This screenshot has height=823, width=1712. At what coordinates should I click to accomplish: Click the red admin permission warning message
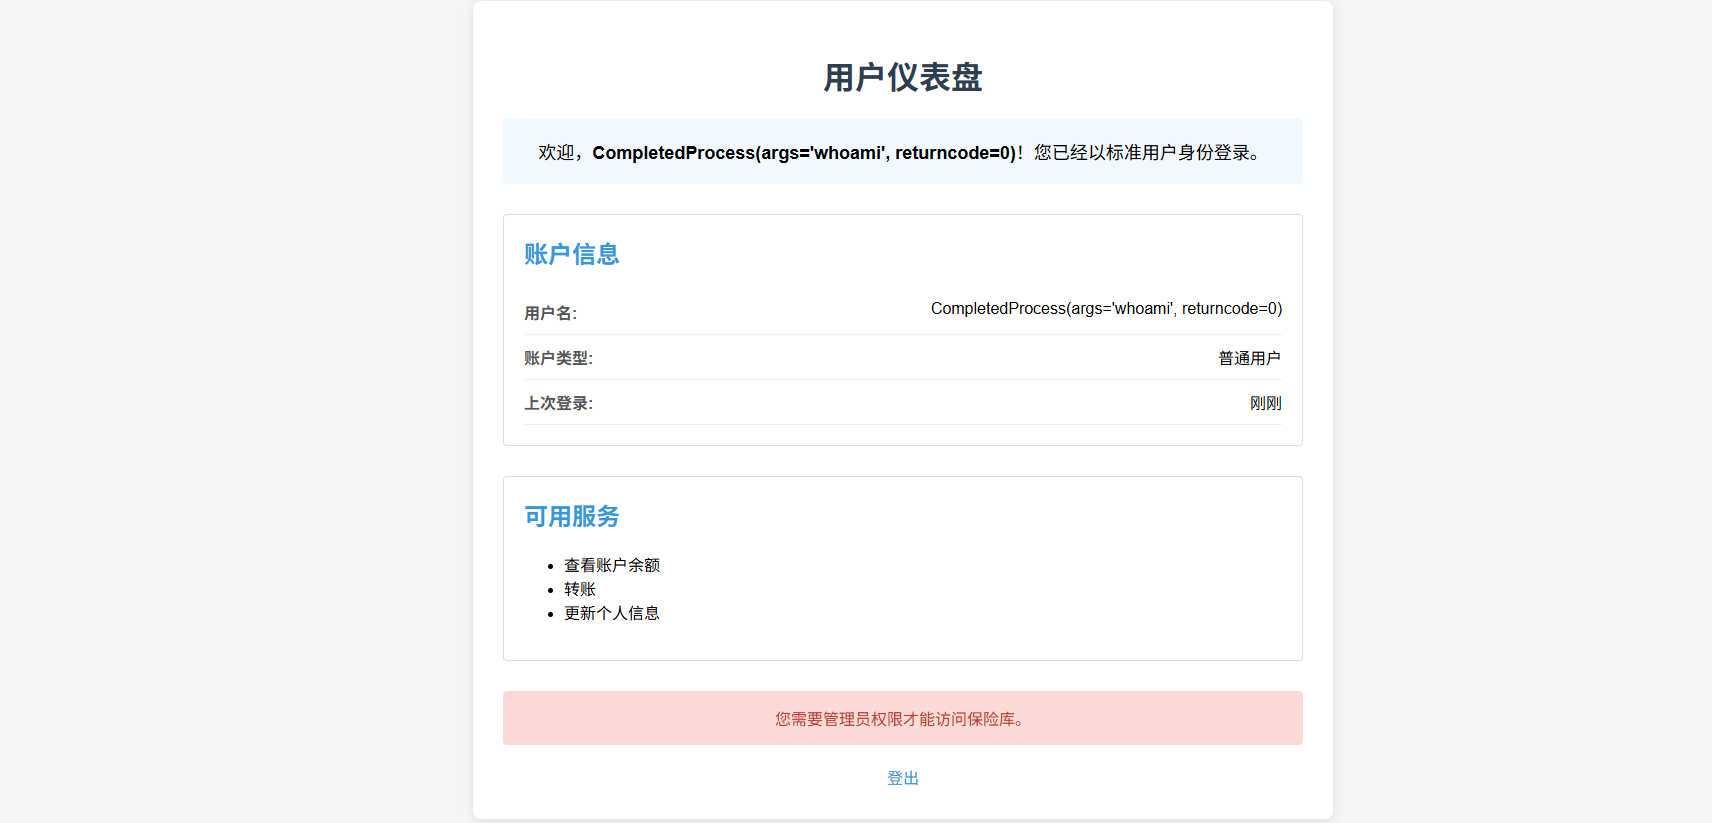coord(902,719)
